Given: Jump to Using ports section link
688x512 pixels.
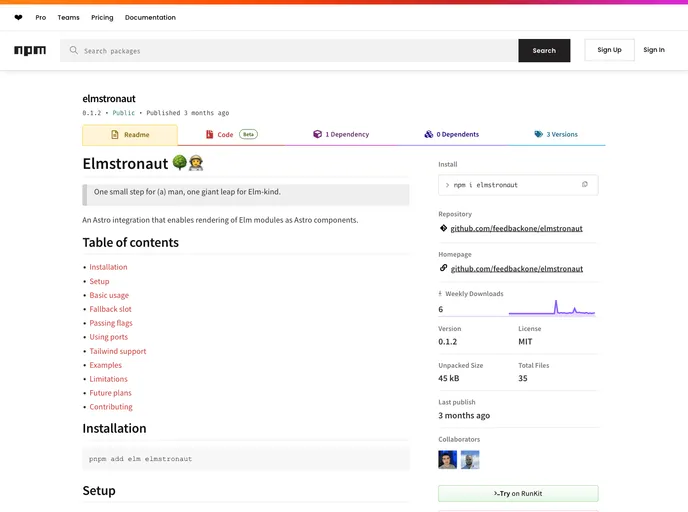Looking at the screenshot, I should point(109,337).
